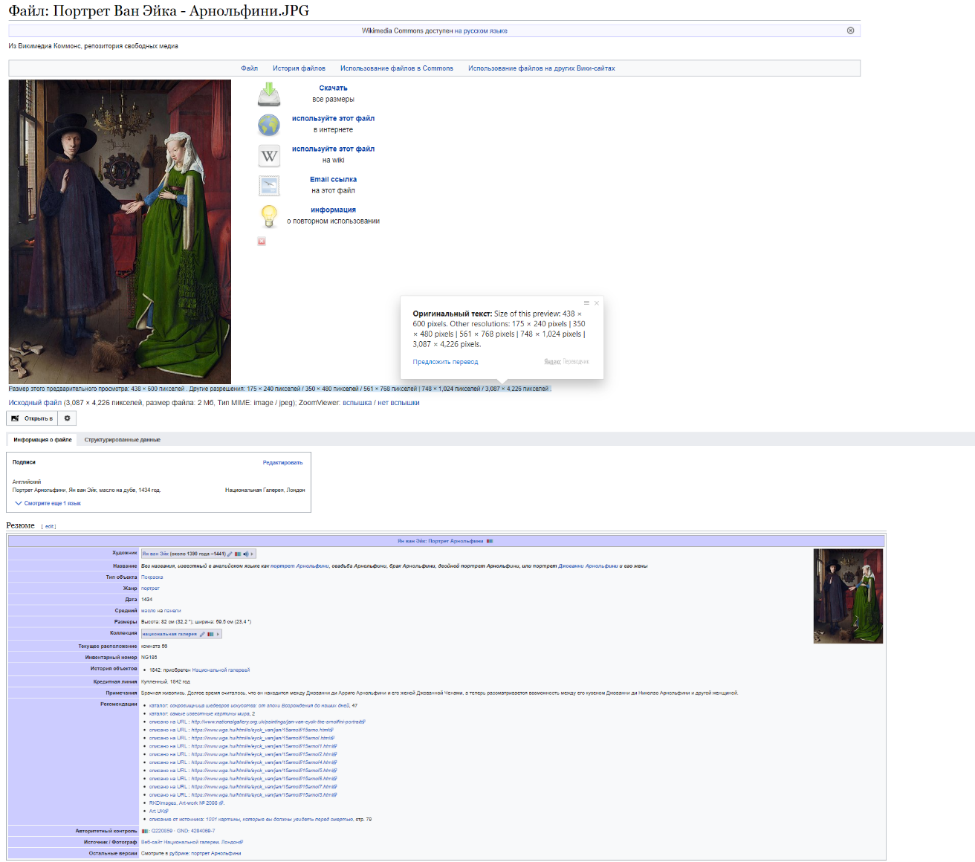
Task: Click the globe icon for web use
Action: pos(269,124)
